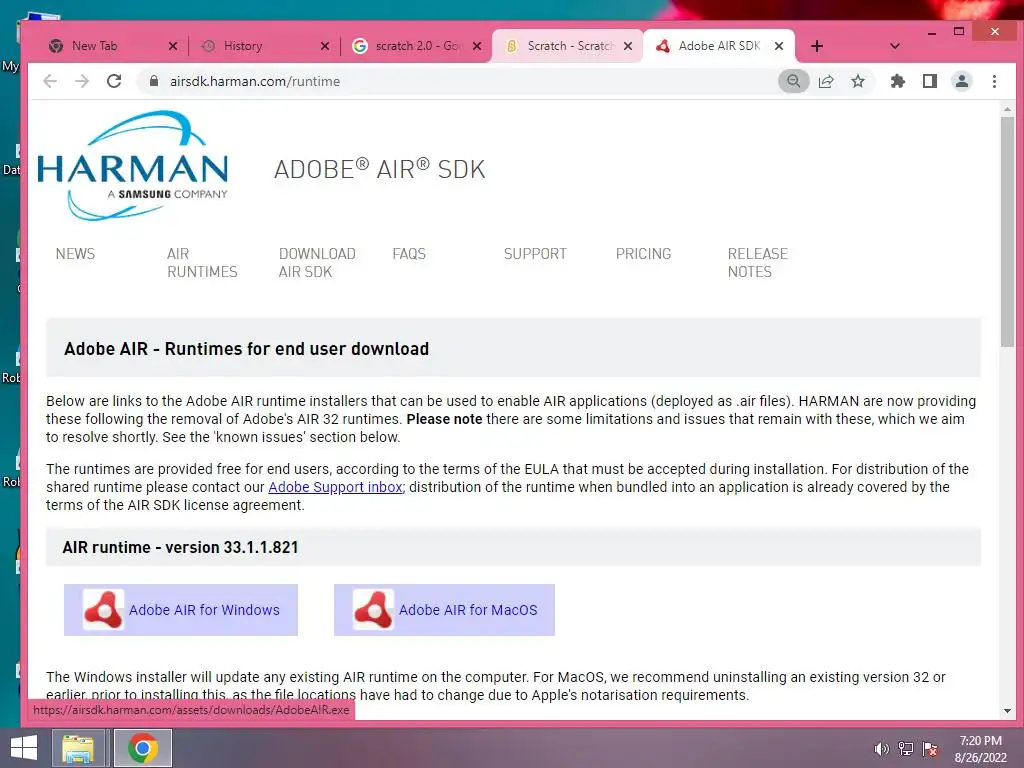Open the zoom magnifier in address bar
The height and width of the screenshot is (768, 1024).
[x=793, y=81]
